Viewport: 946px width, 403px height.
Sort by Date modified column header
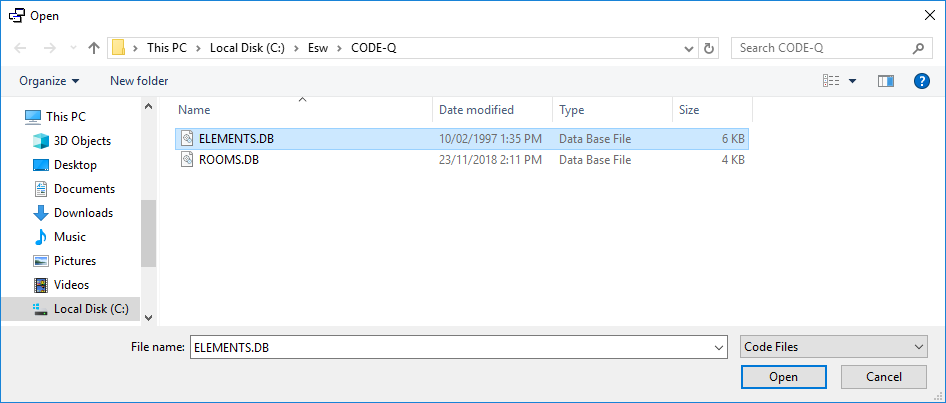point(477,110)
